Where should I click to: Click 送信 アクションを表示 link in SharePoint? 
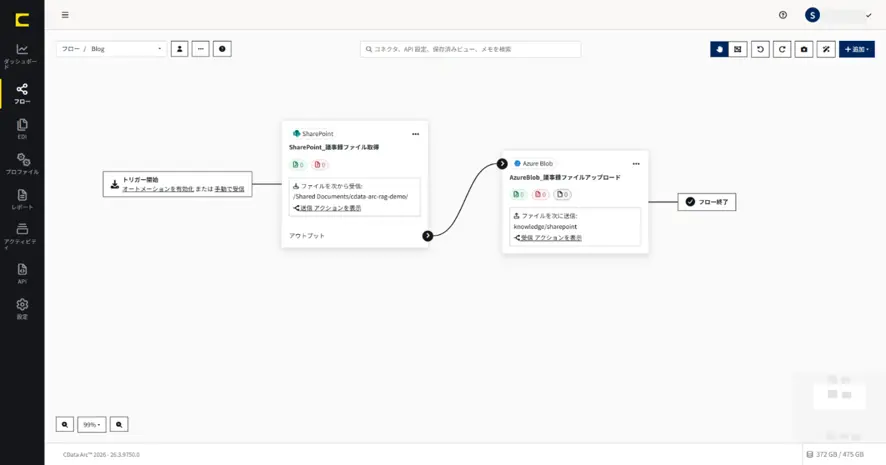click(x=331, y=208)
